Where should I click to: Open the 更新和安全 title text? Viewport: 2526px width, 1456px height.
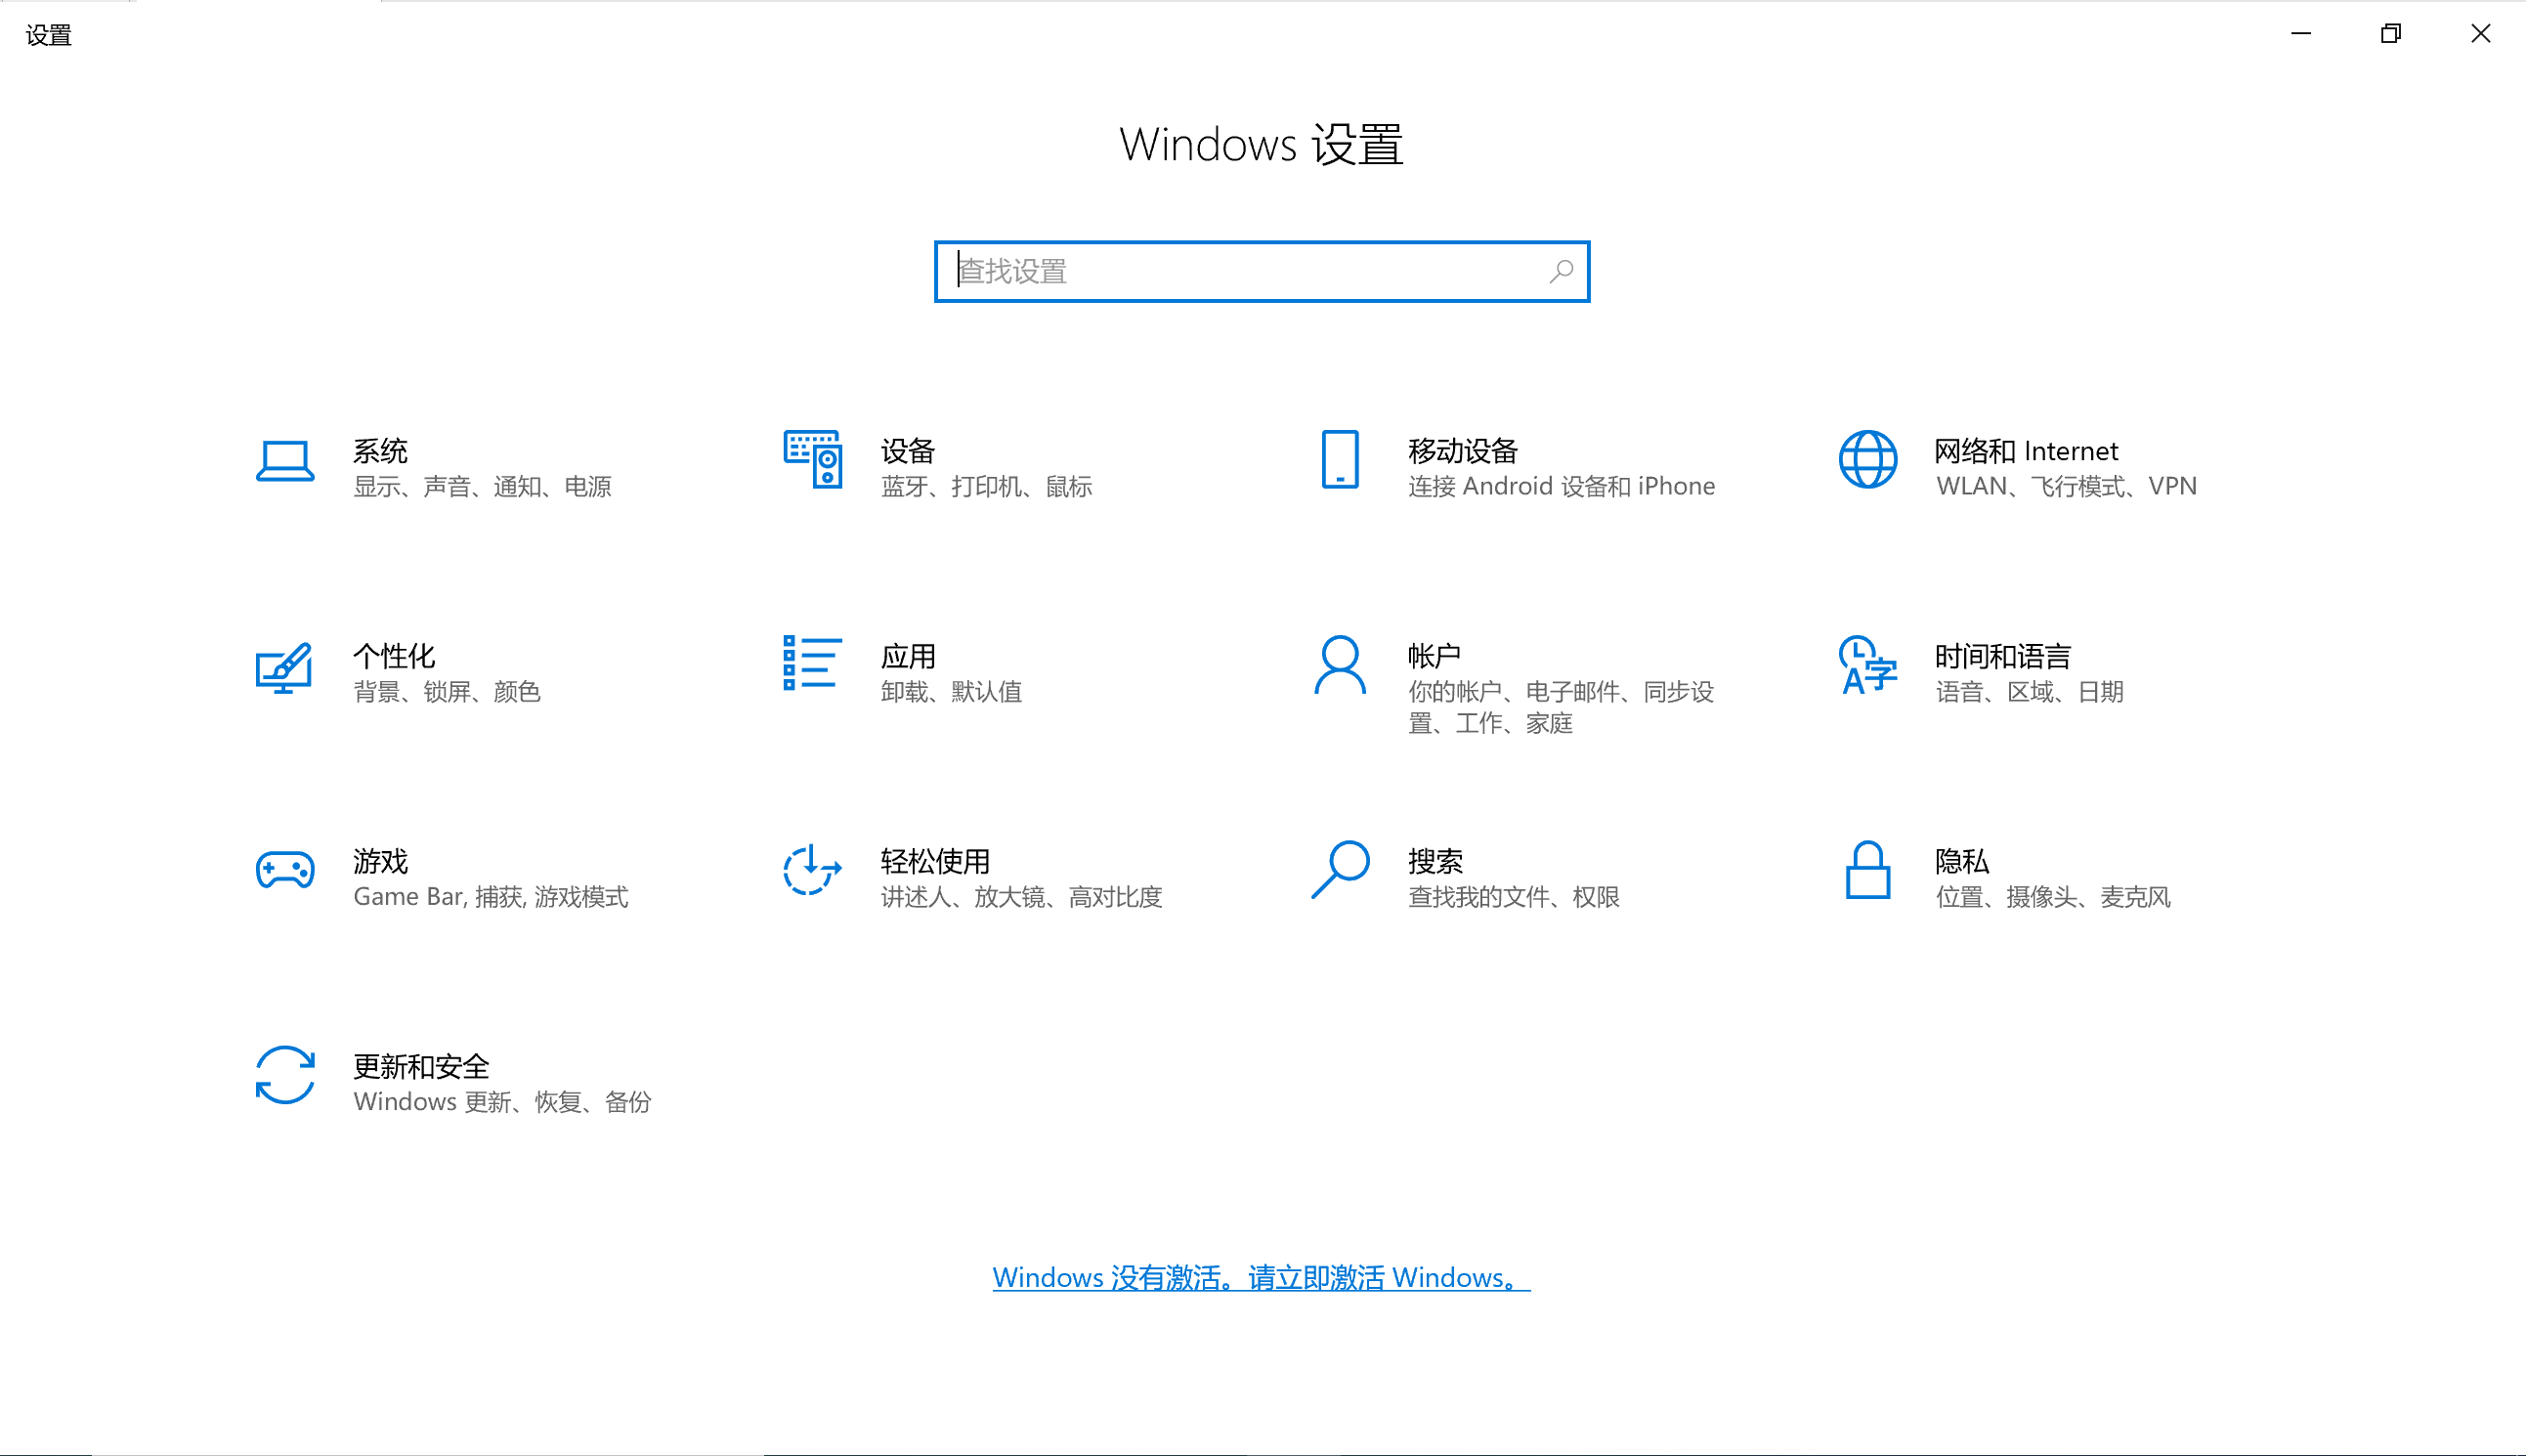click(x=421, y=1067)
